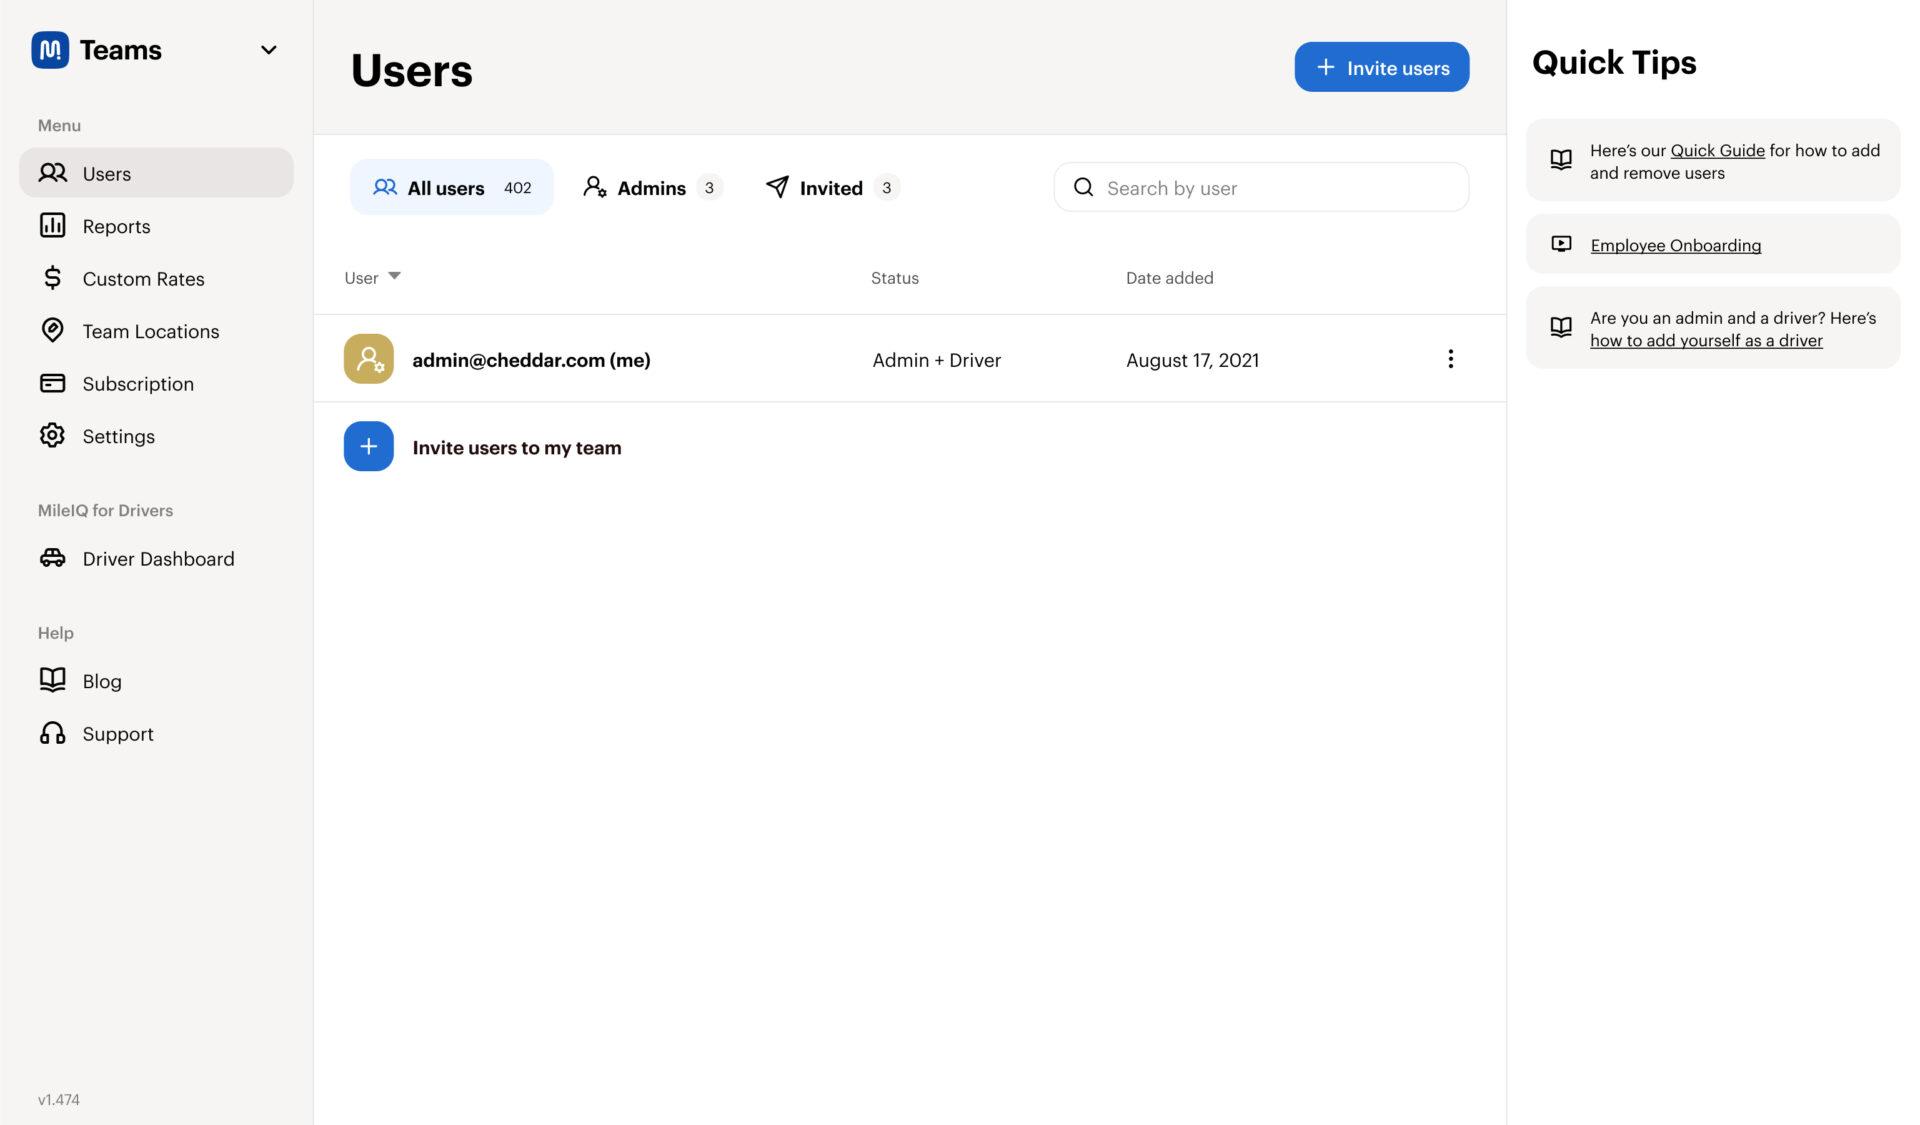1920x1125 pixels.
Task: Switch to the Admins tab
Action: pyautogui.click(x=651, y=188)
